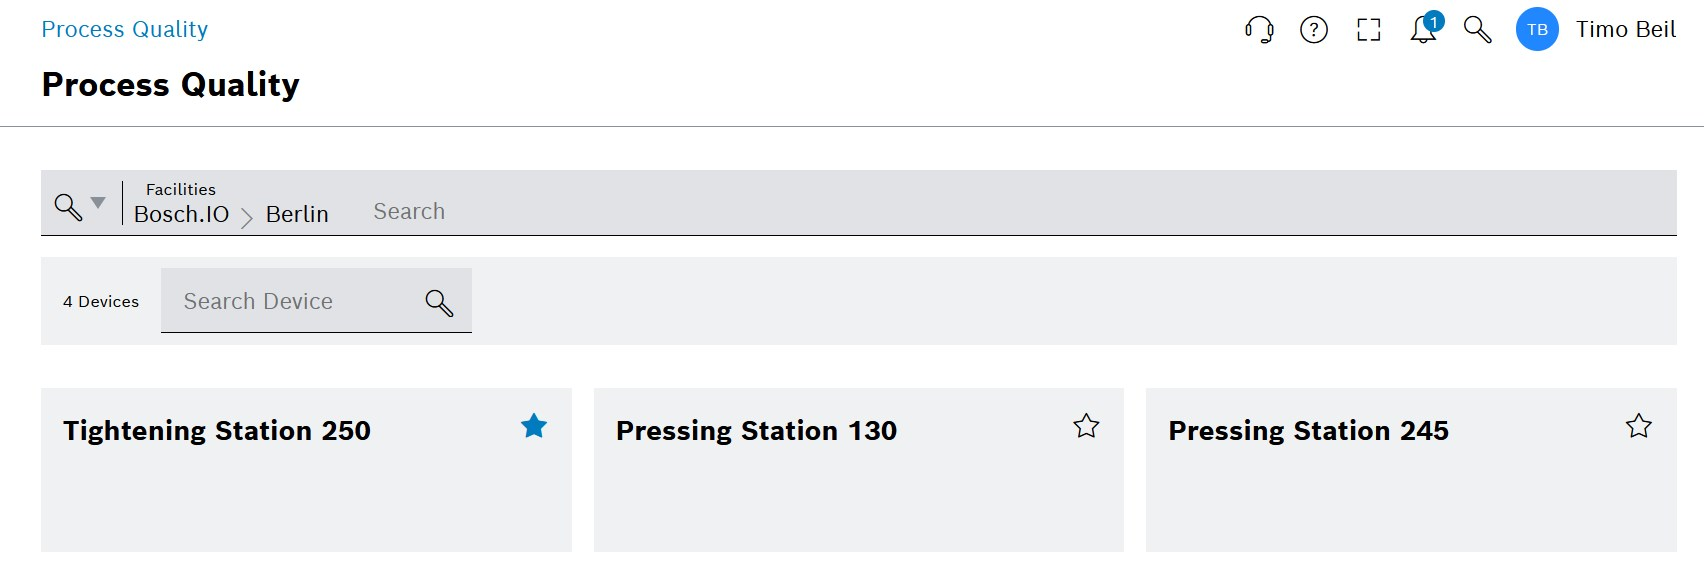Click the facilities filter magnifier icon
1704x566 pixels.
(x=68, y=207)
